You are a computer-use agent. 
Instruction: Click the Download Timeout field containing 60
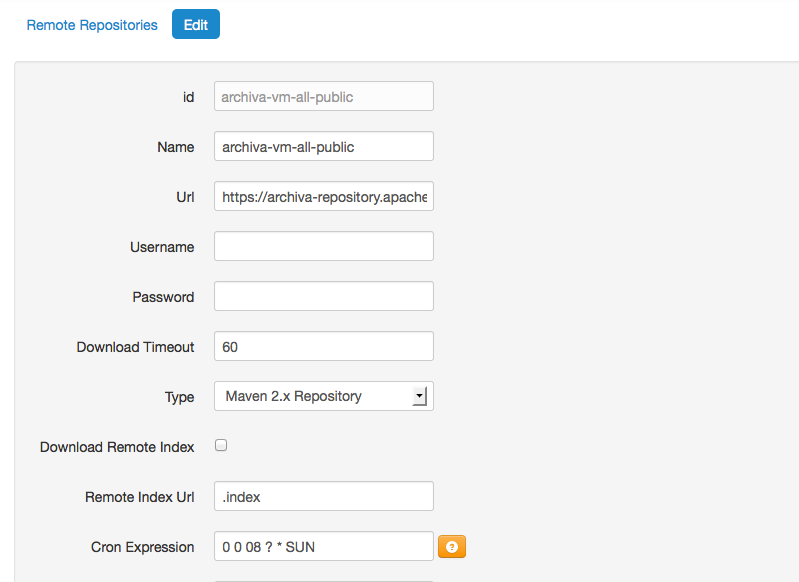[323, 346]
